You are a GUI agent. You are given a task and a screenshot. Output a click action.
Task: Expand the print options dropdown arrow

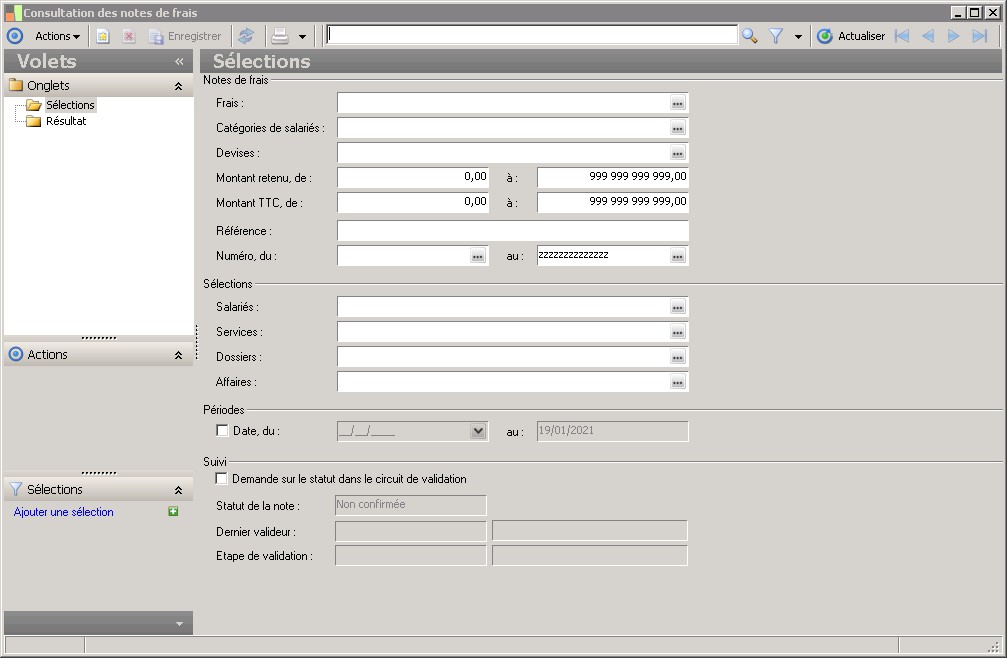pos(302,37)
